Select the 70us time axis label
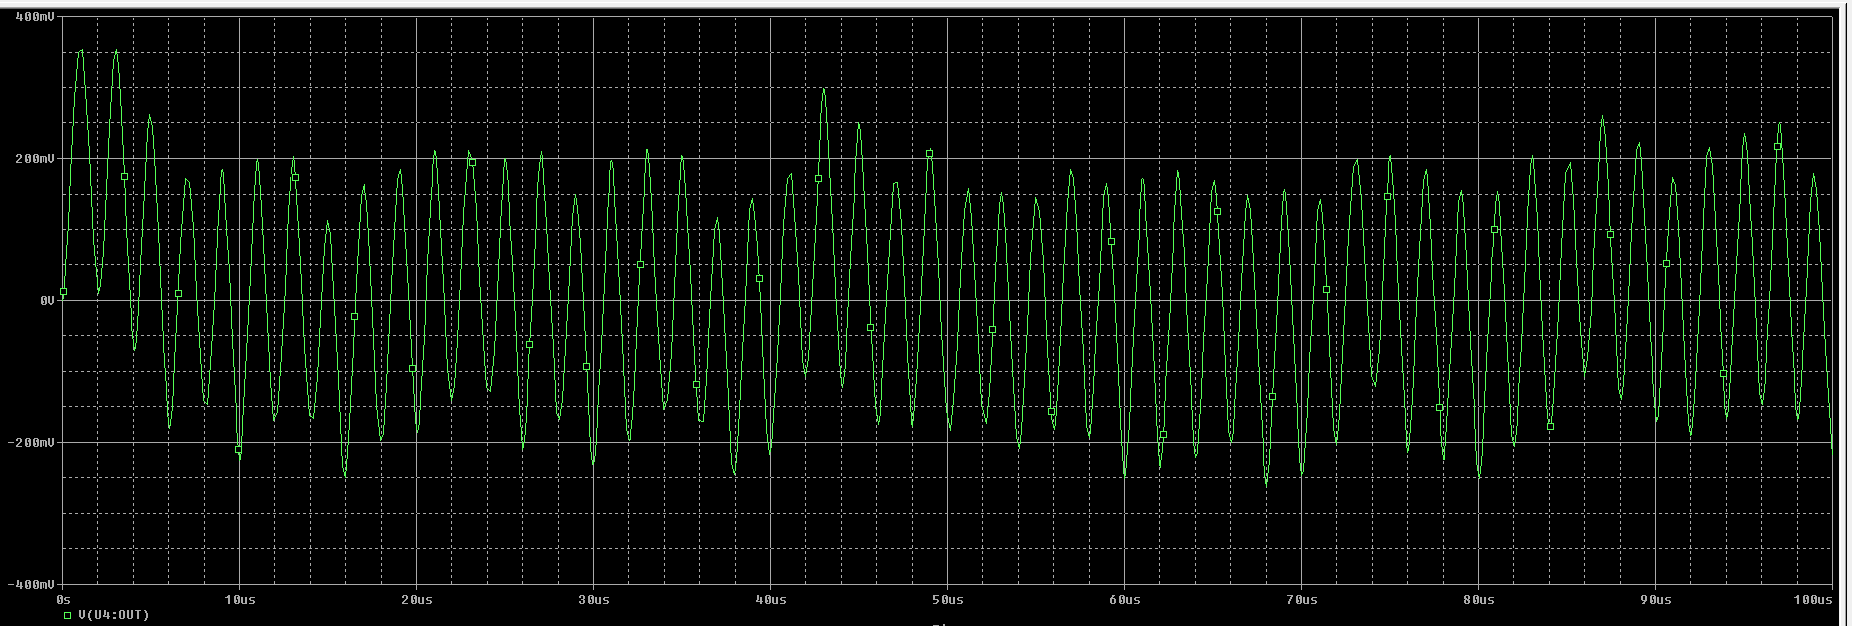 click(x=1301, y=600)
